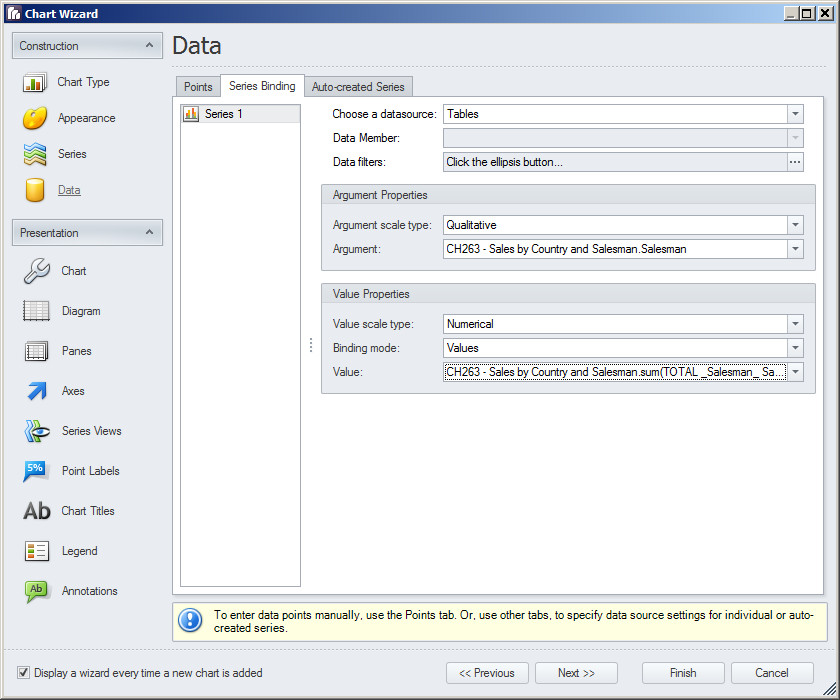Click the Series 1 bar chart icon
The image size is (840, 700).
pyautogui.click(x=191, y=114)
